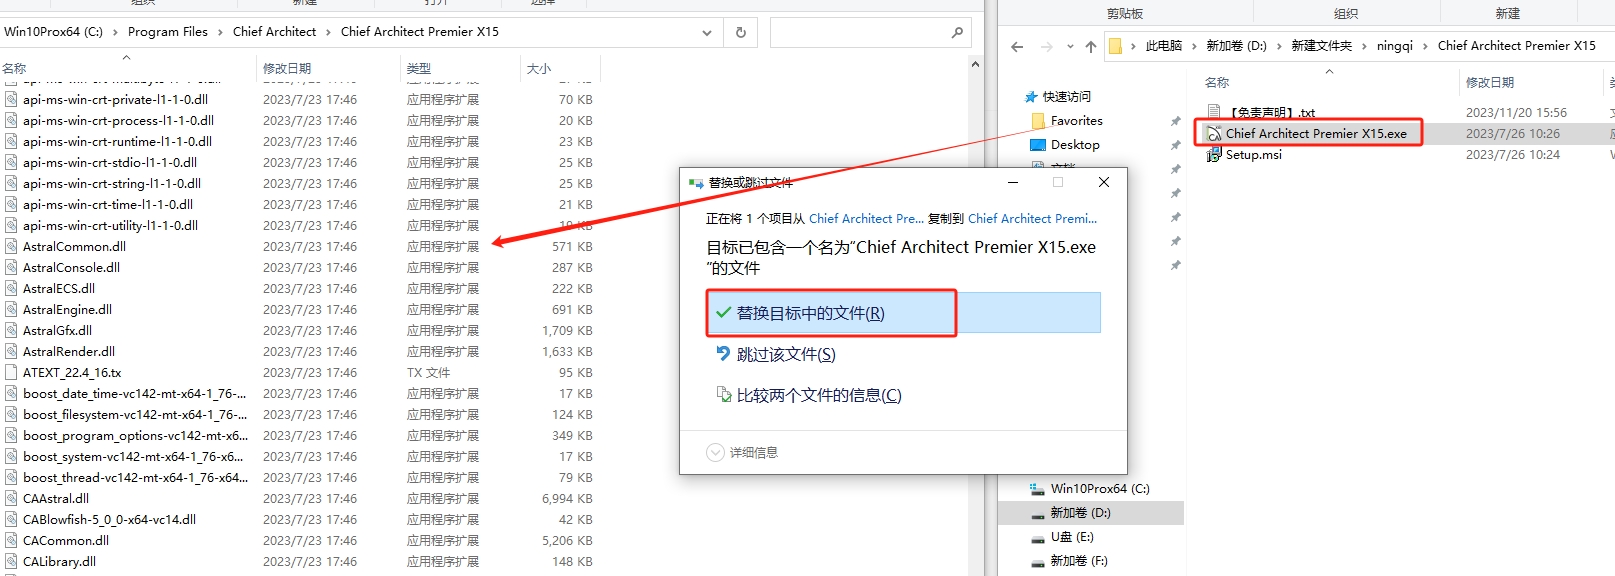
Task: Click search magnifier icon in left Explorer
Action: [x=957, y=32]
